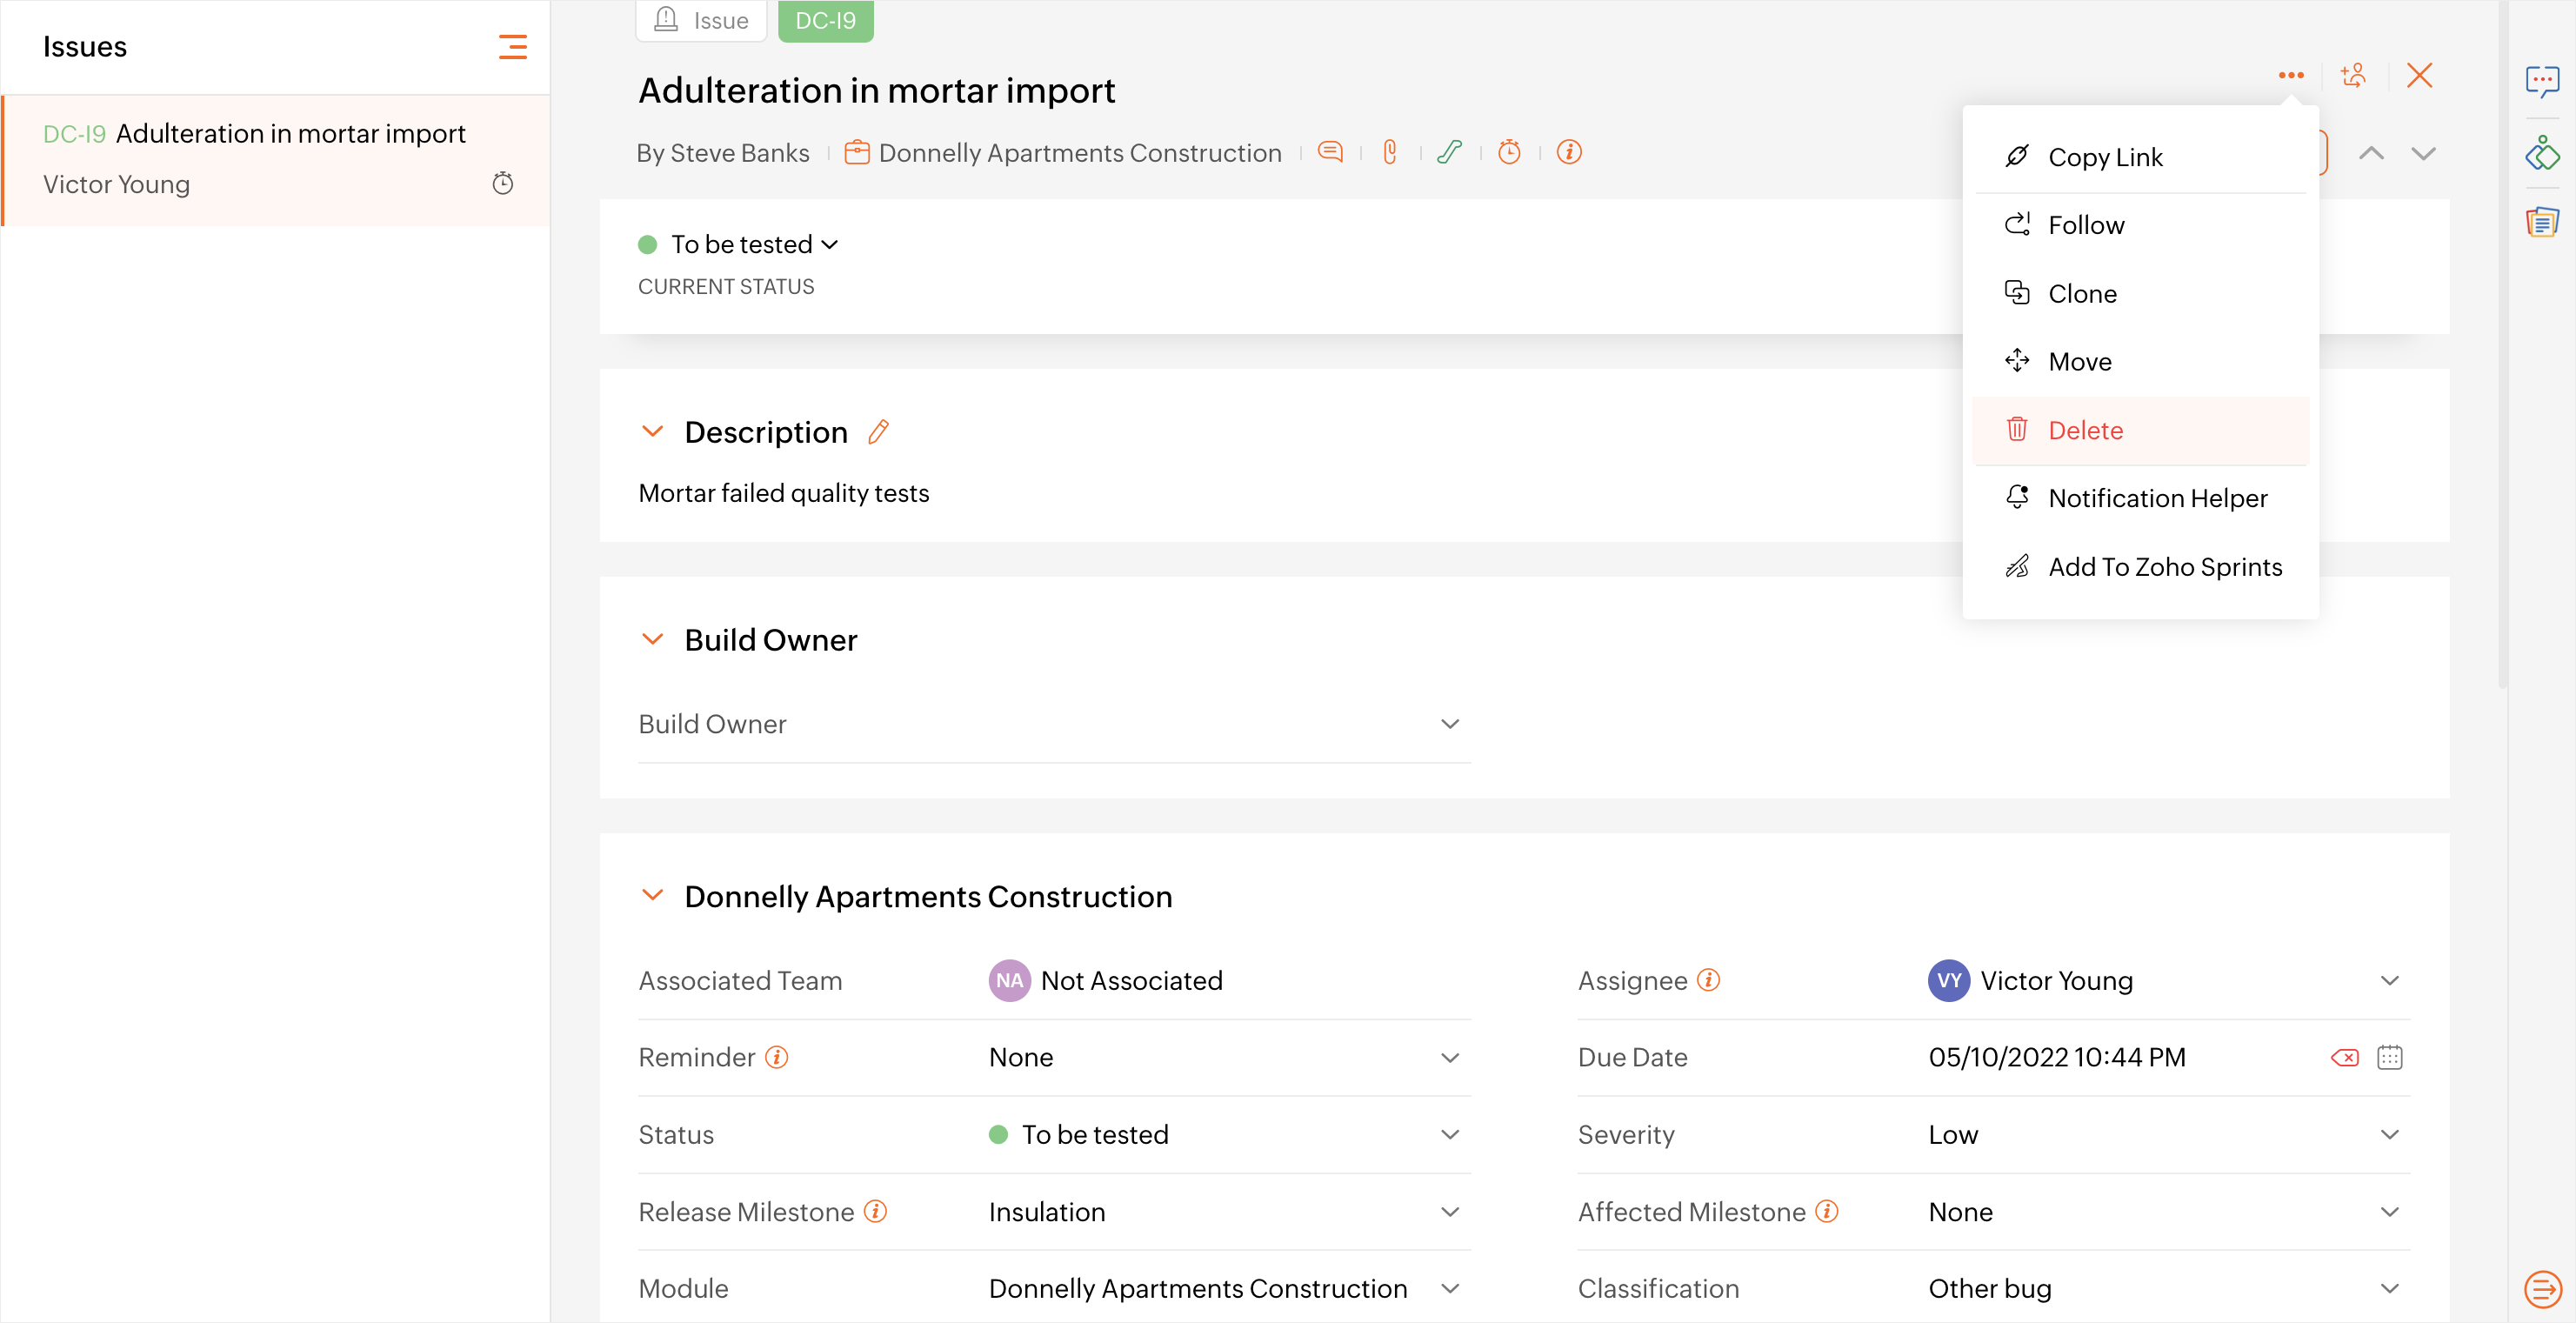Click the comments icon beside project name
This screenshot has width=2576, height=1323.
coord(1330,152)
